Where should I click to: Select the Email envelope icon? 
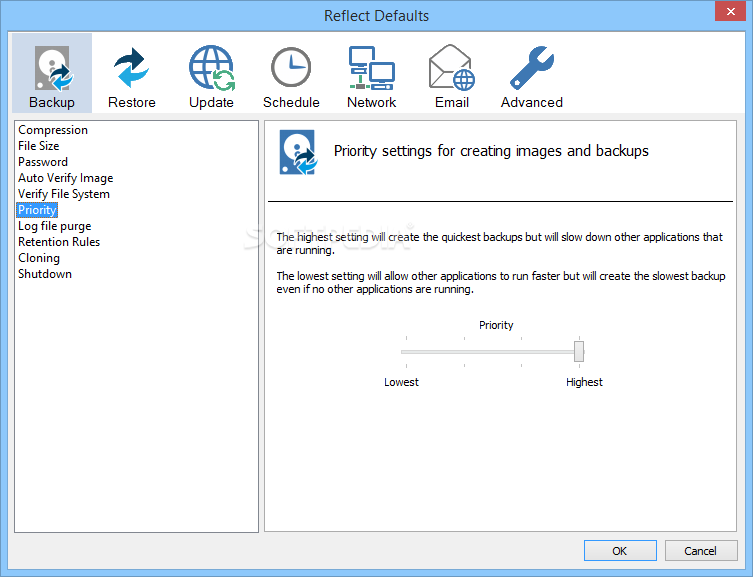[451, 68]
